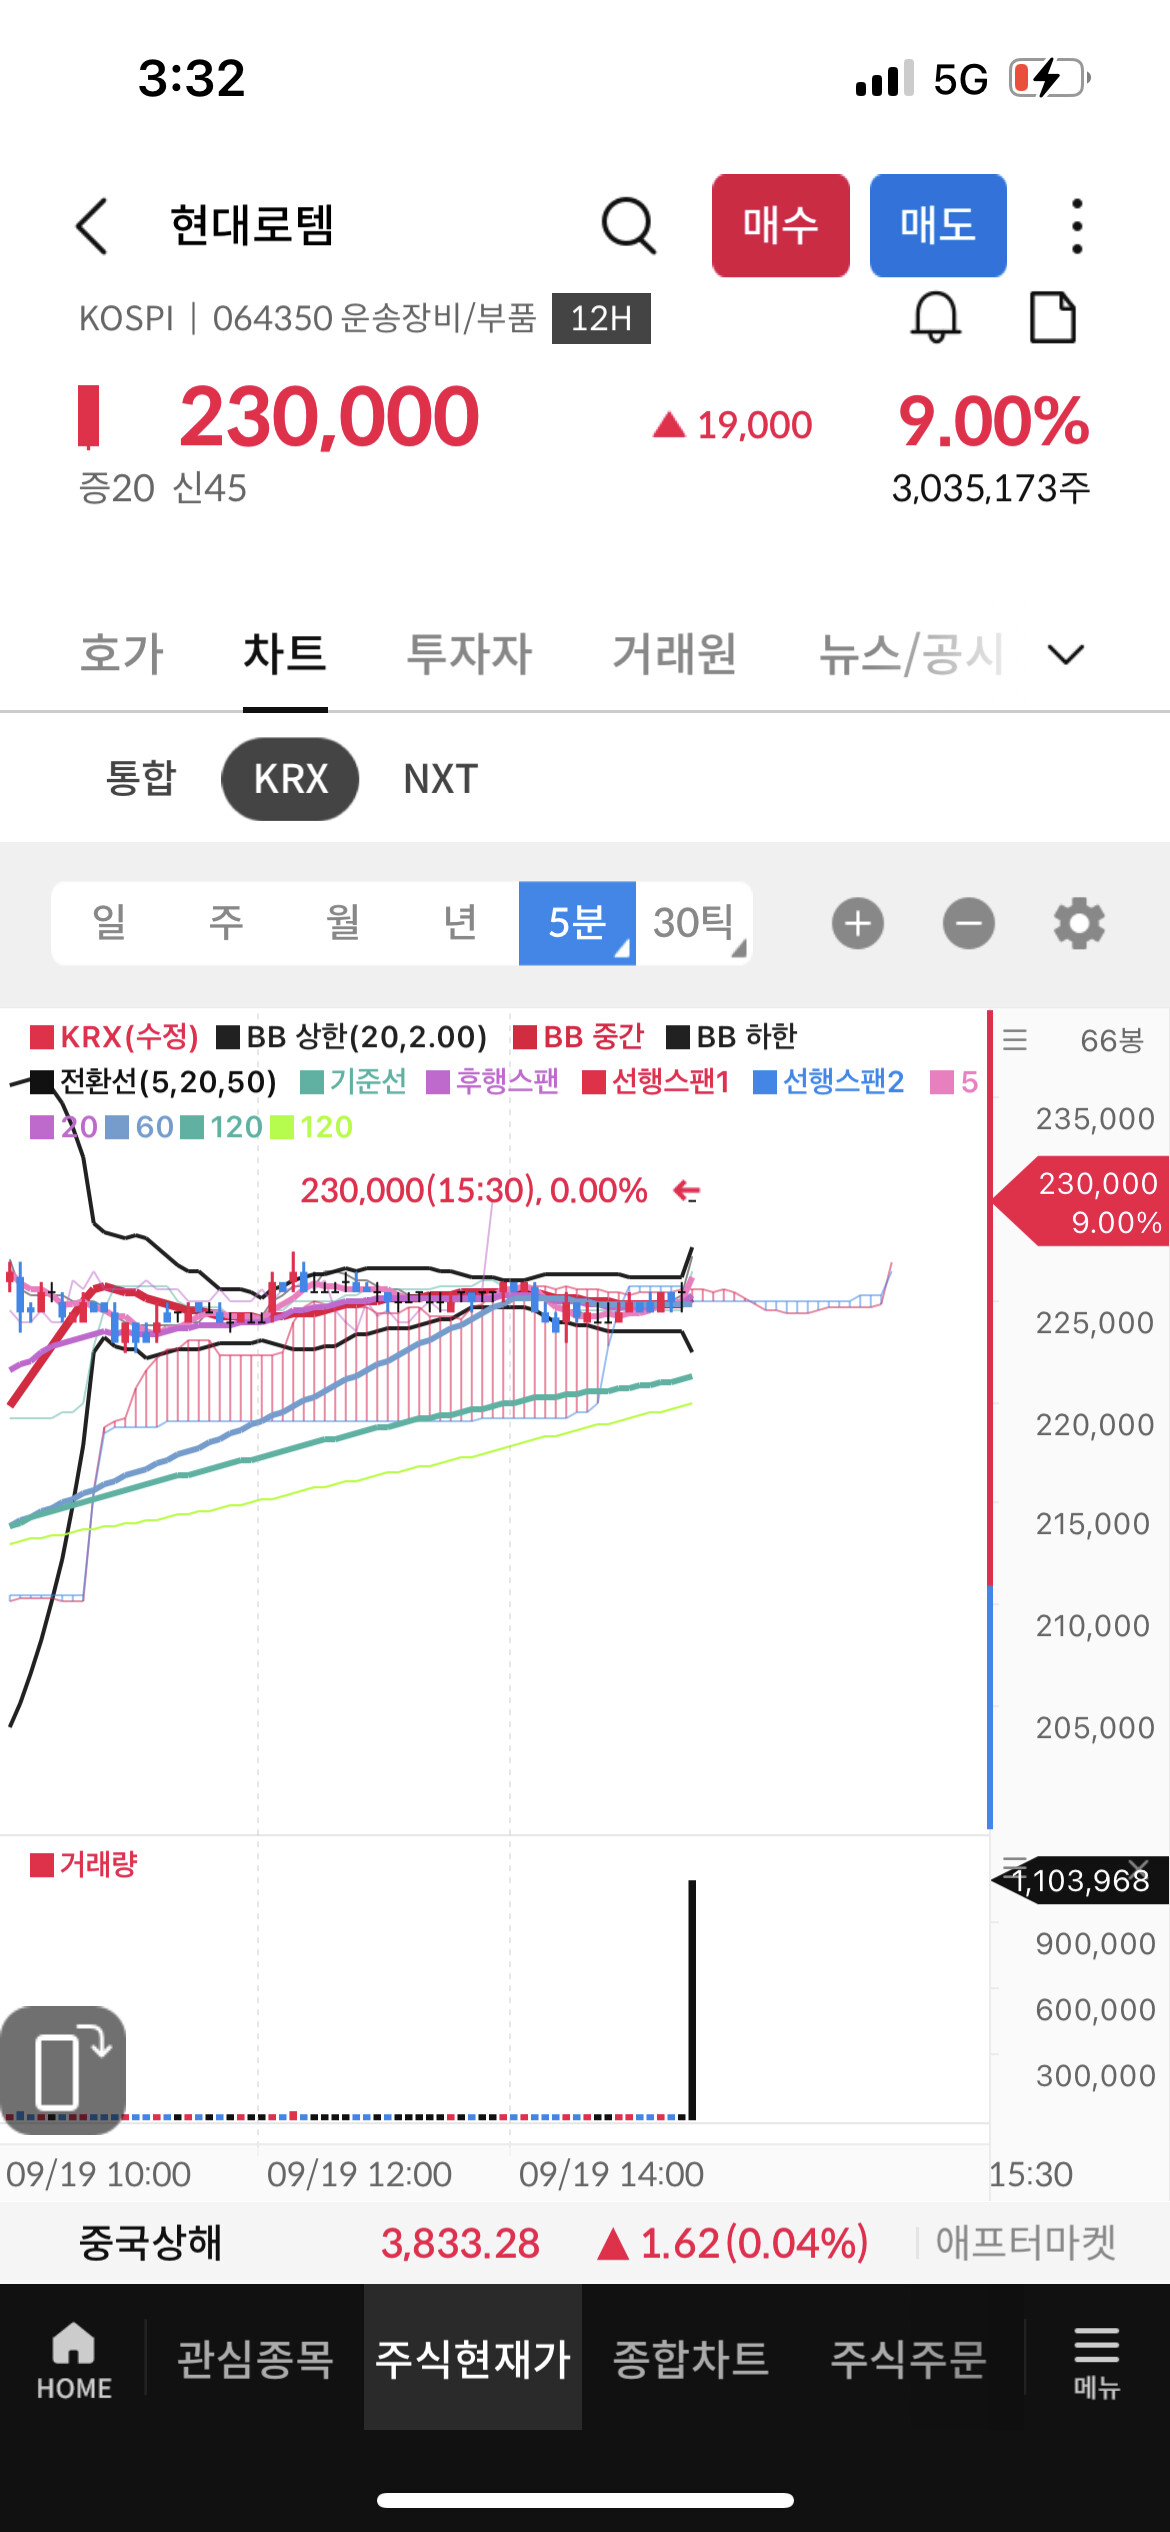Tap the 09/19 12:00 time axis label
This screenshot has width=1170, height=2532.
pos(359,2174)
